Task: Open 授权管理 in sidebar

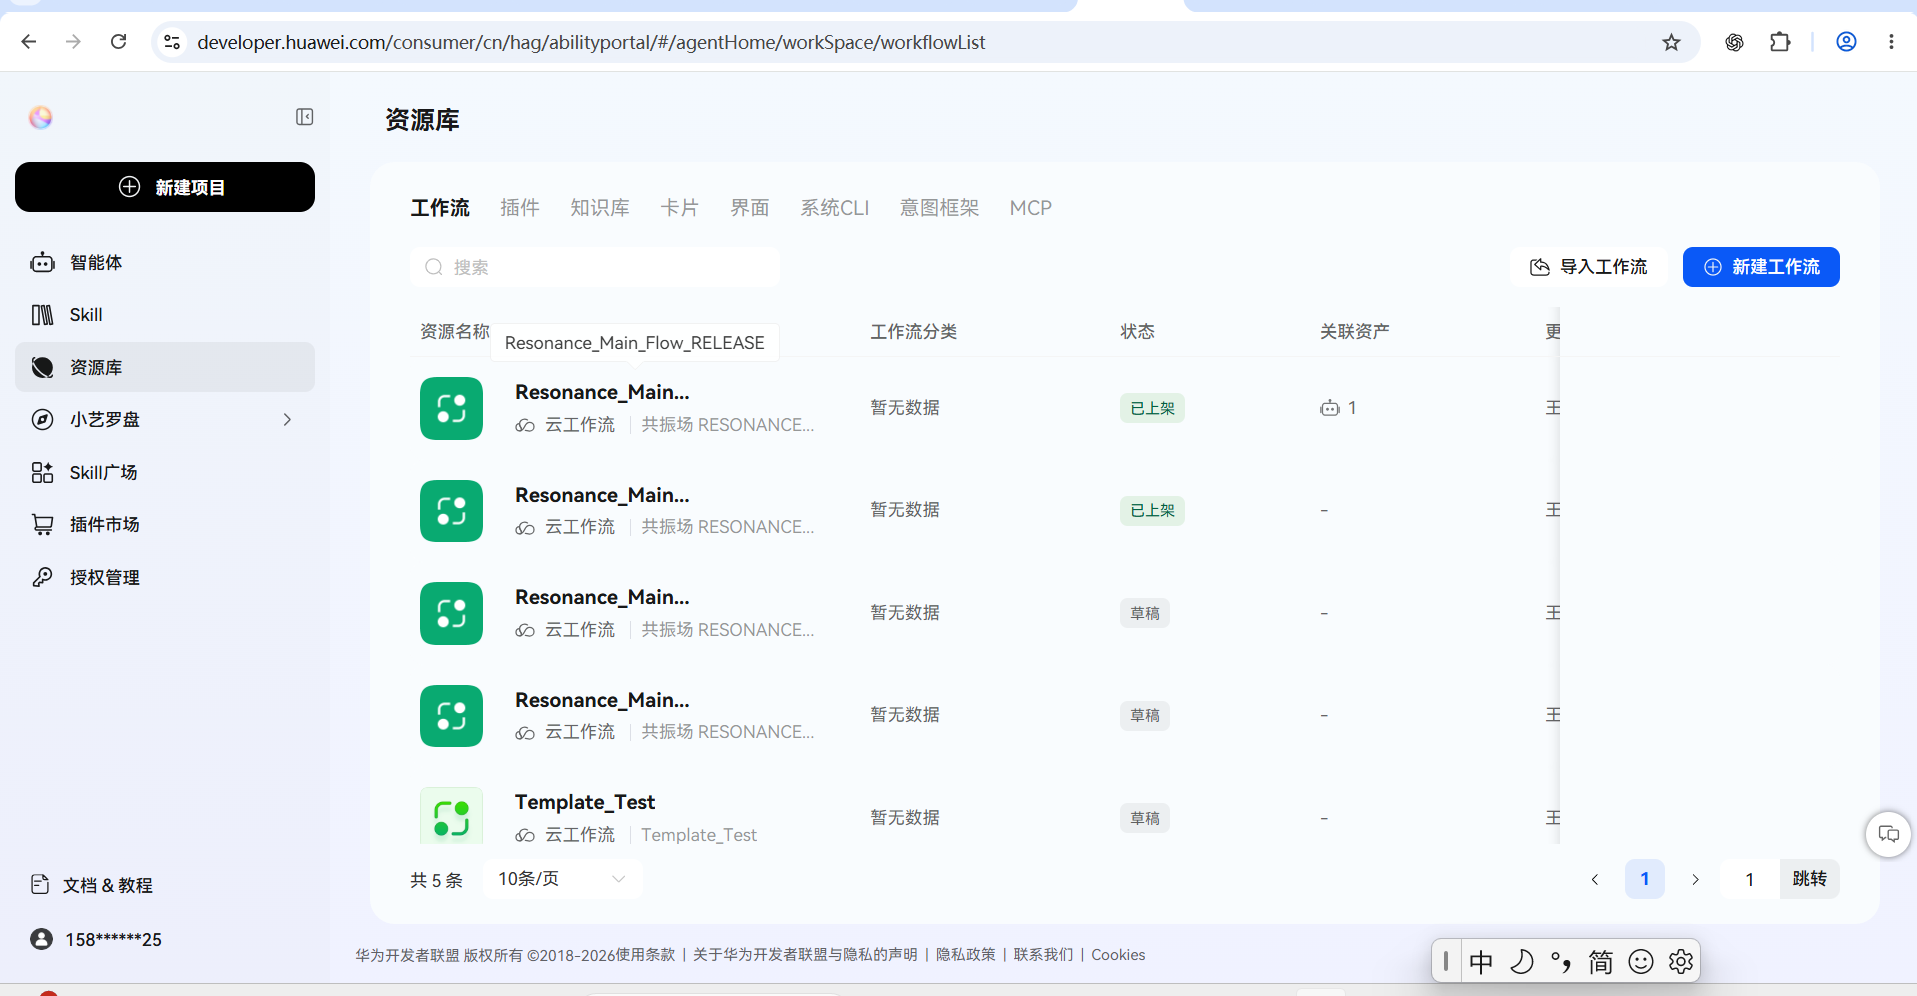Action: click(165, 577)
